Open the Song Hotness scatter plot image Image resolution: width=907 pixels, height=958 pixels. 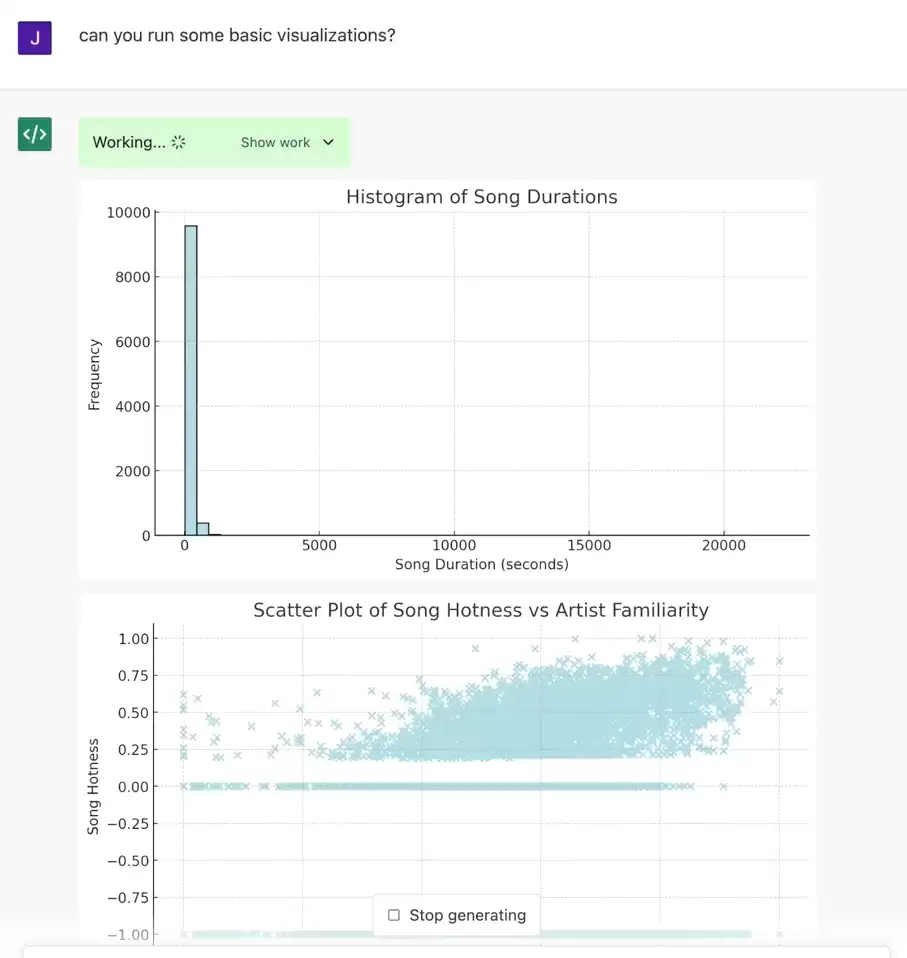coord(447,770)
